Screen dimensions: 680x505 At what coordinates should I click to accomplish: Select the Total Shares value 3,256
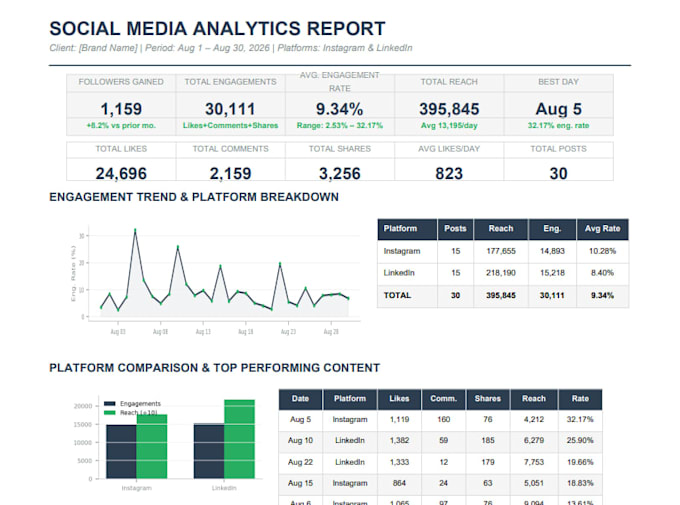coord(340,174)
